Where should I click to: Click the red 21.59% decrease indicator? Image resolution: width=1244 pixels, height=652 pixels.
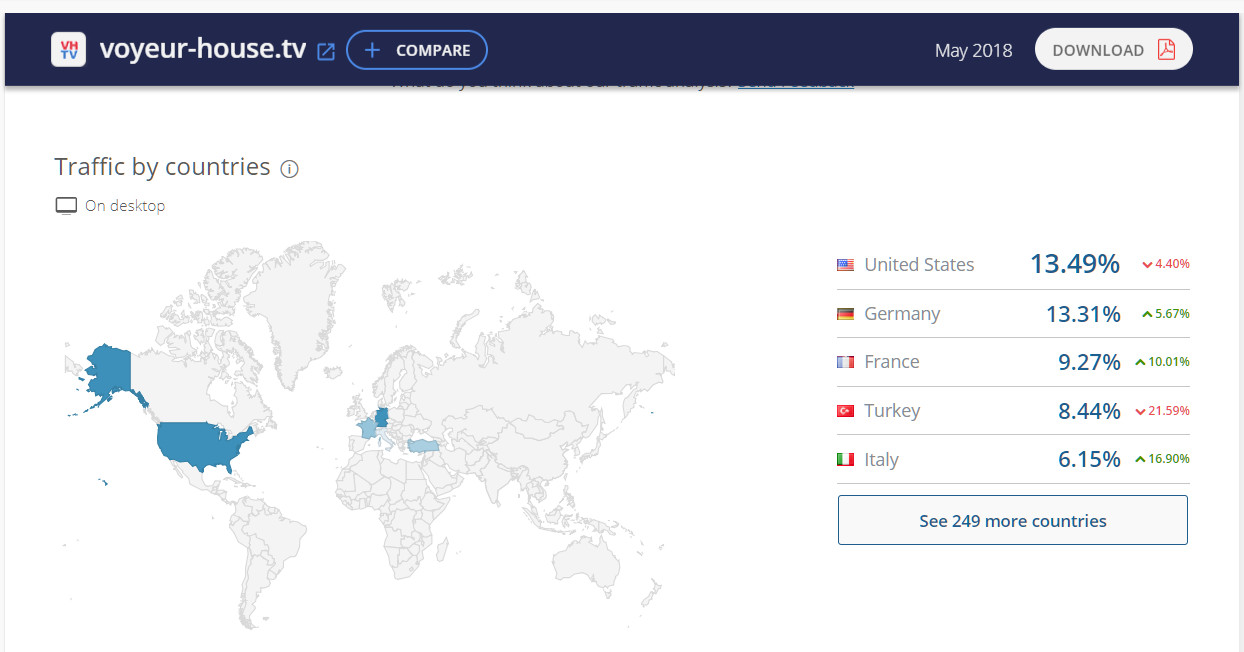click(1162, 411)
